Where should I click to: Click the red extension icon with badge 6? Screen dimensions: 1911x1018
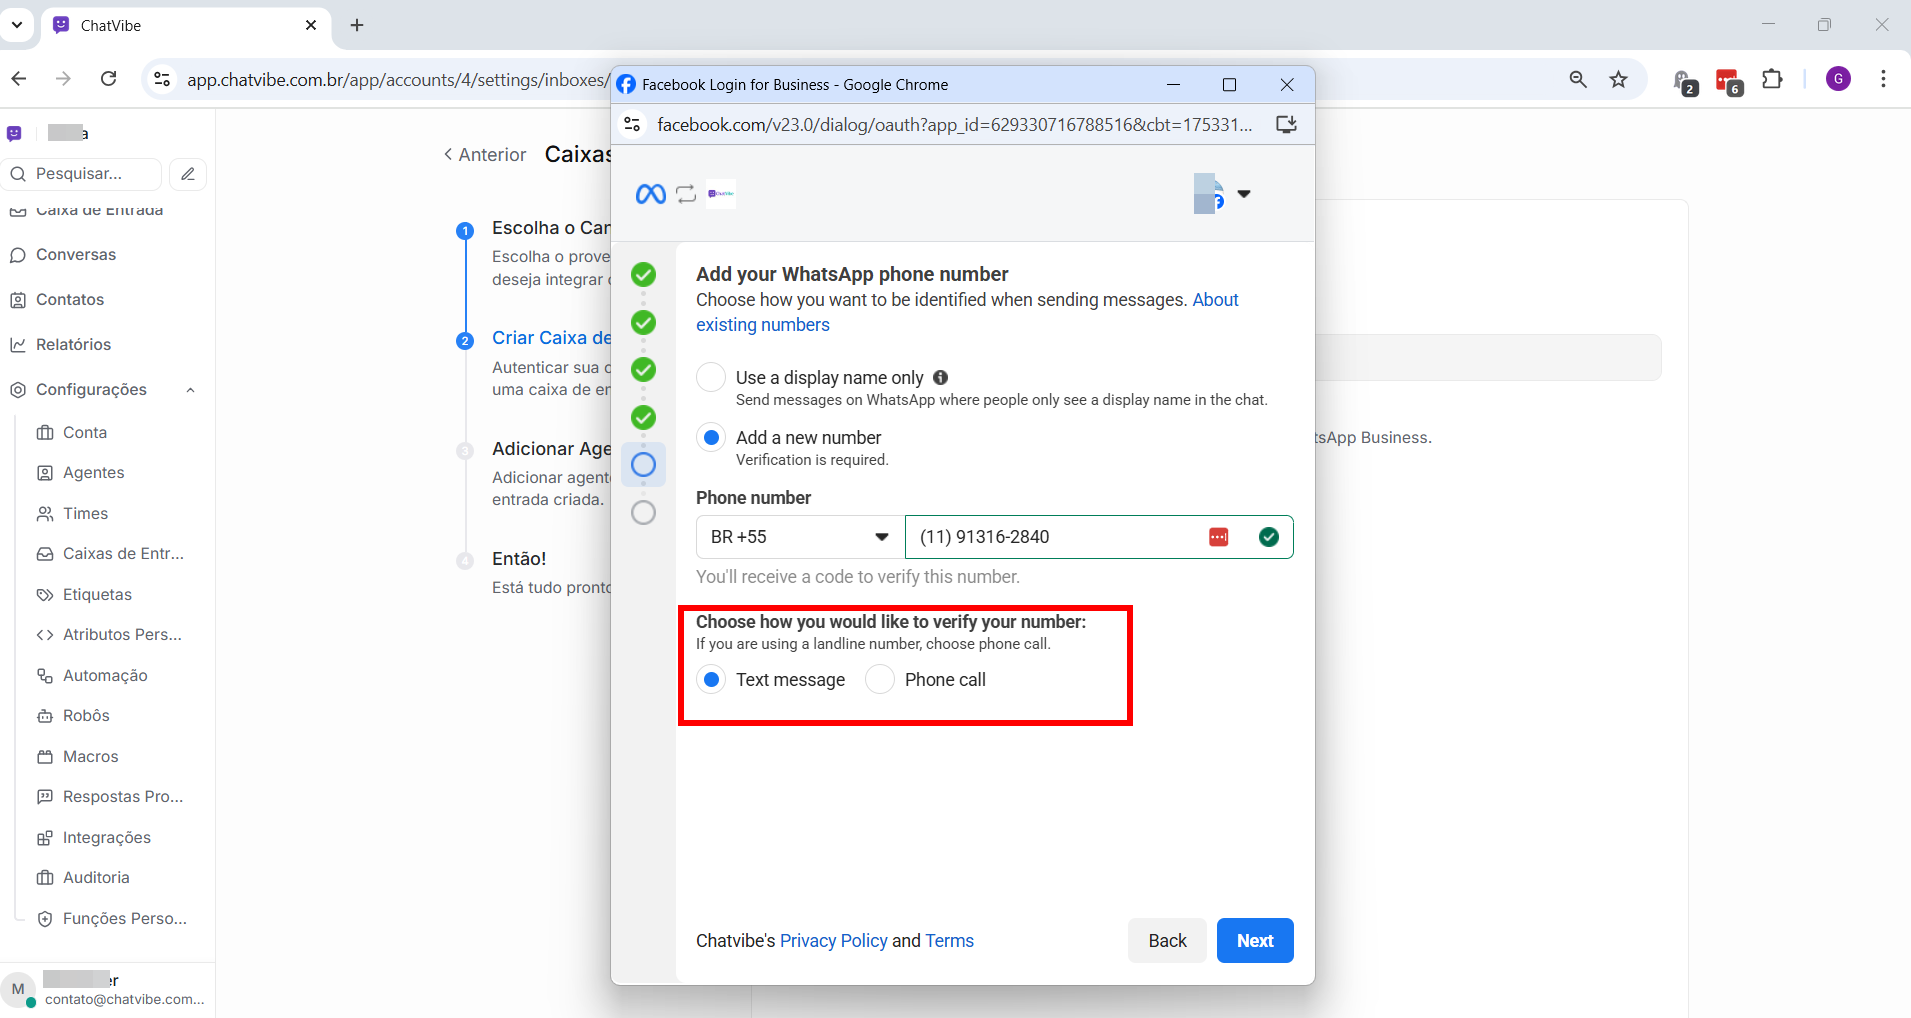click(x=1729, y=81)
